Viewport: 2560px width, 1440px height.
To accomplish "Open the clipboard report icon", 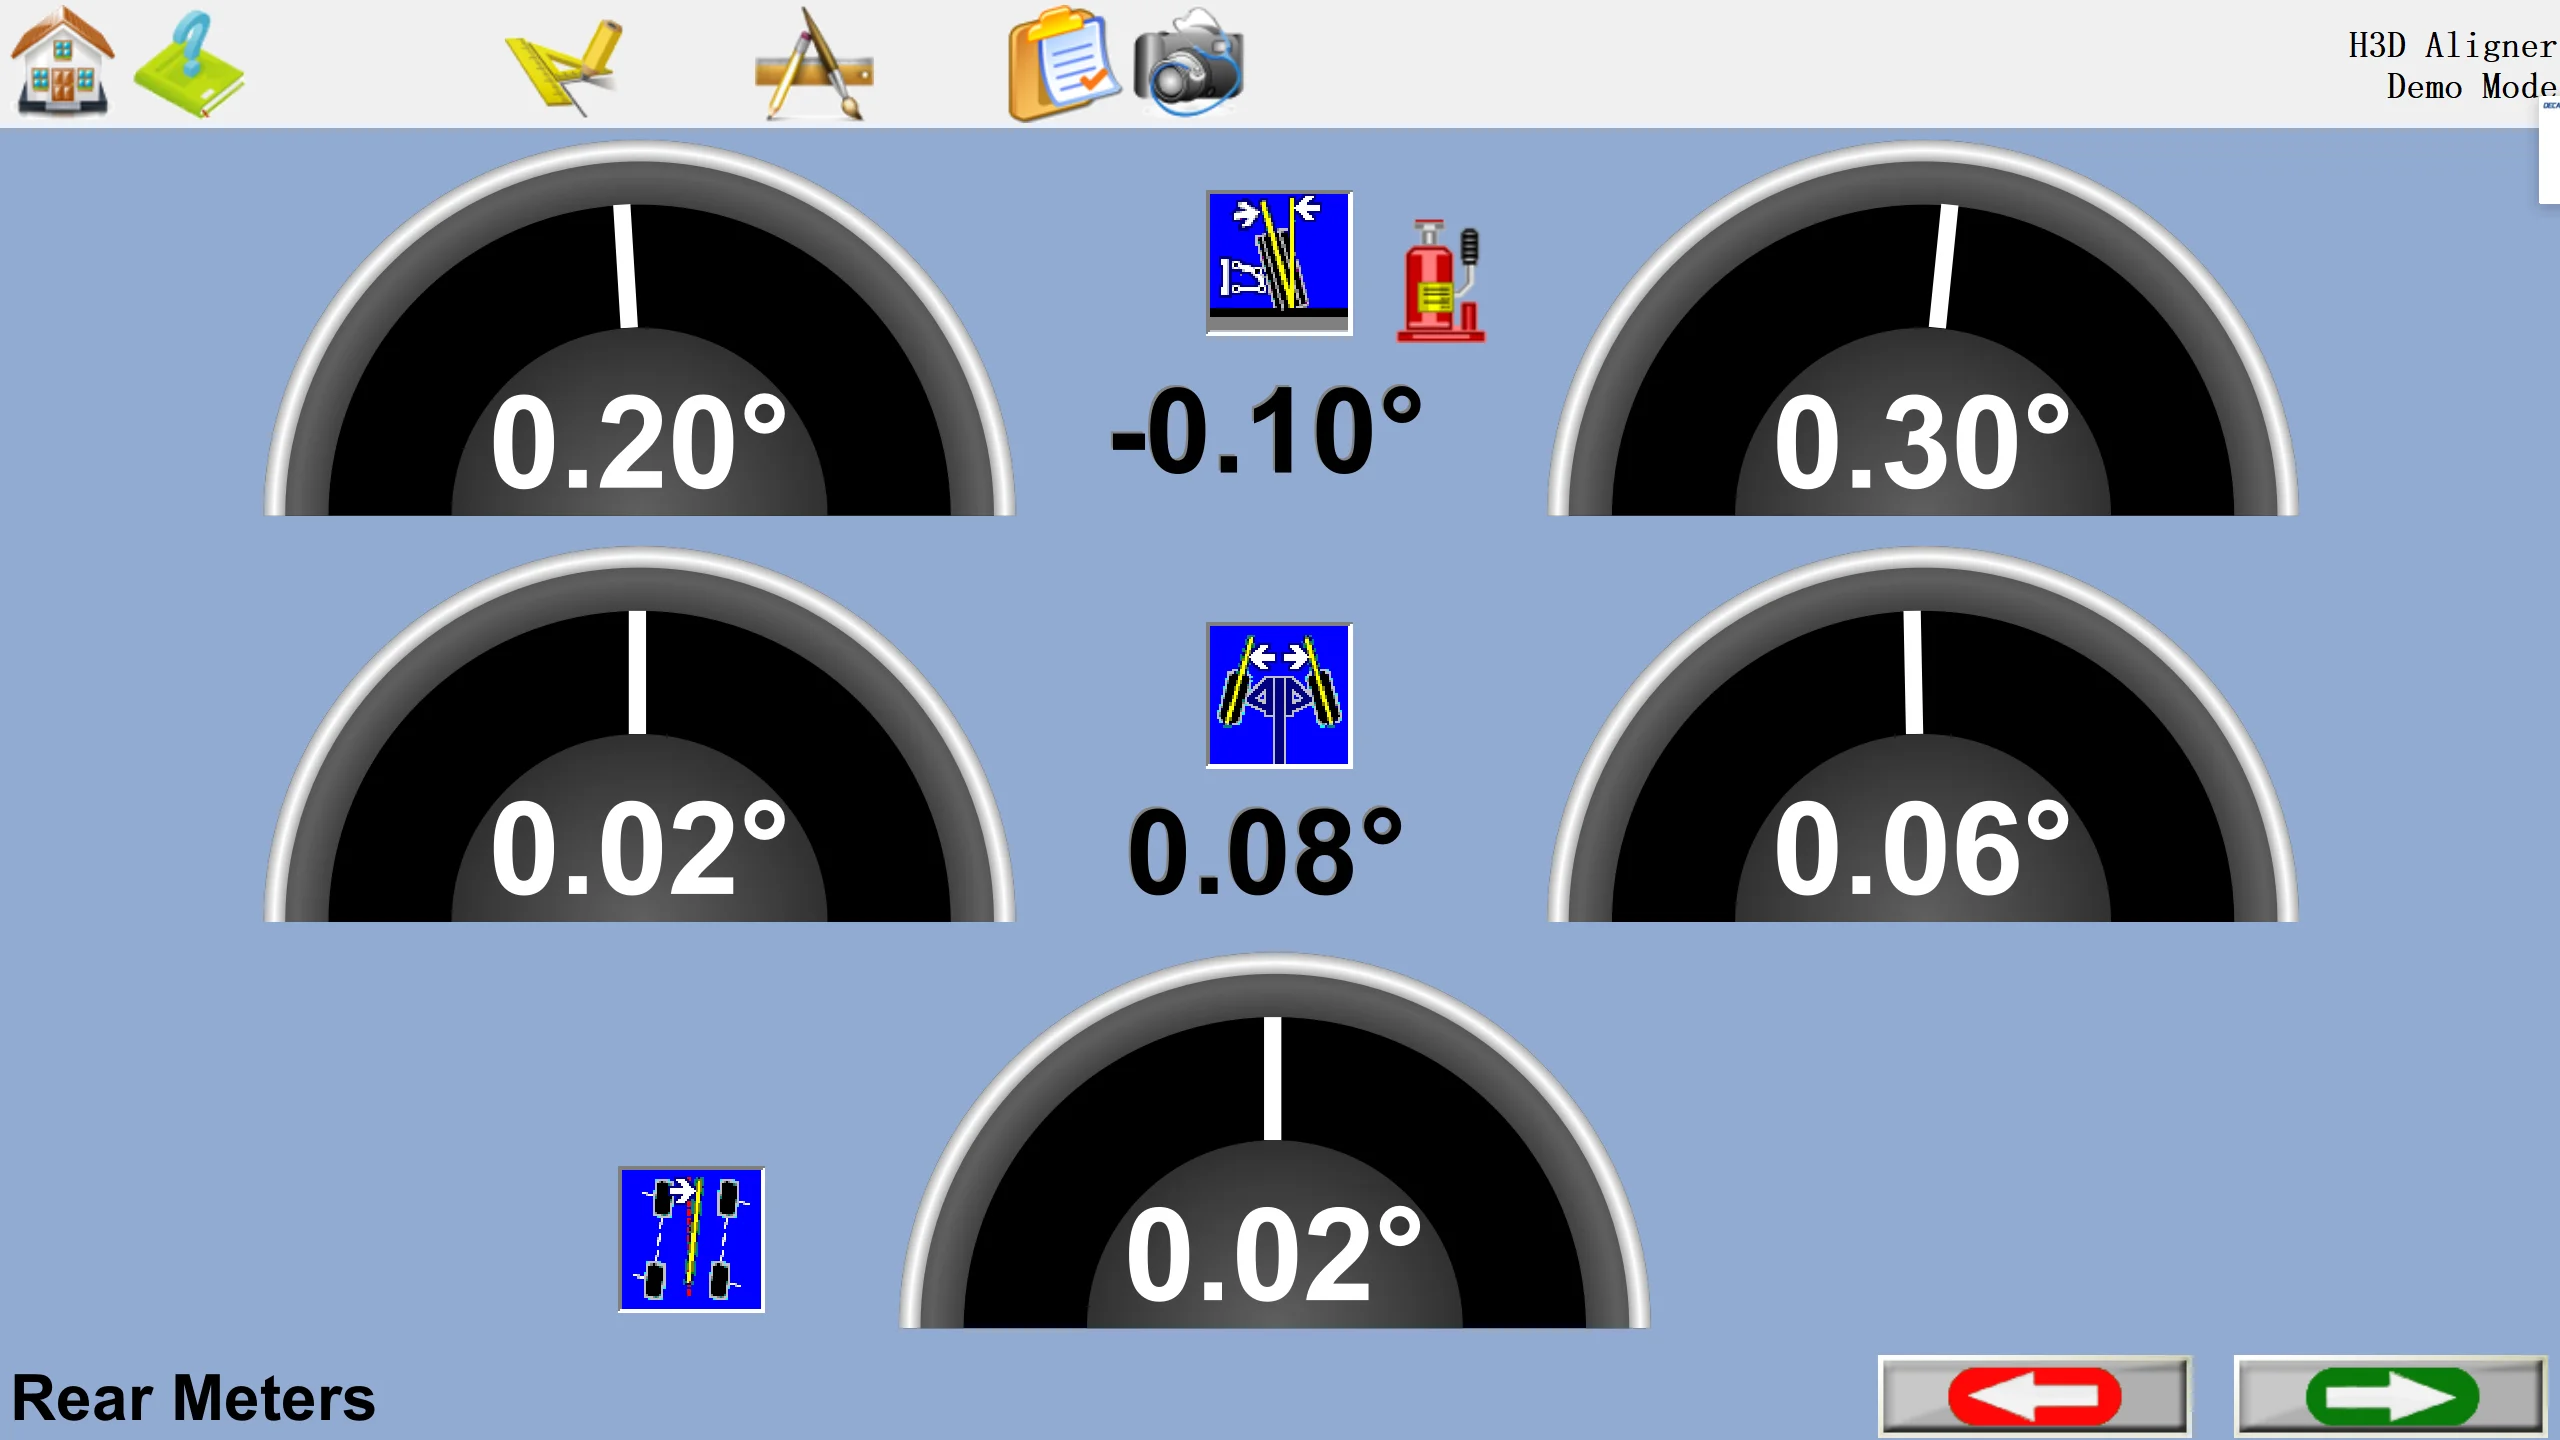I will point(1062,64).
